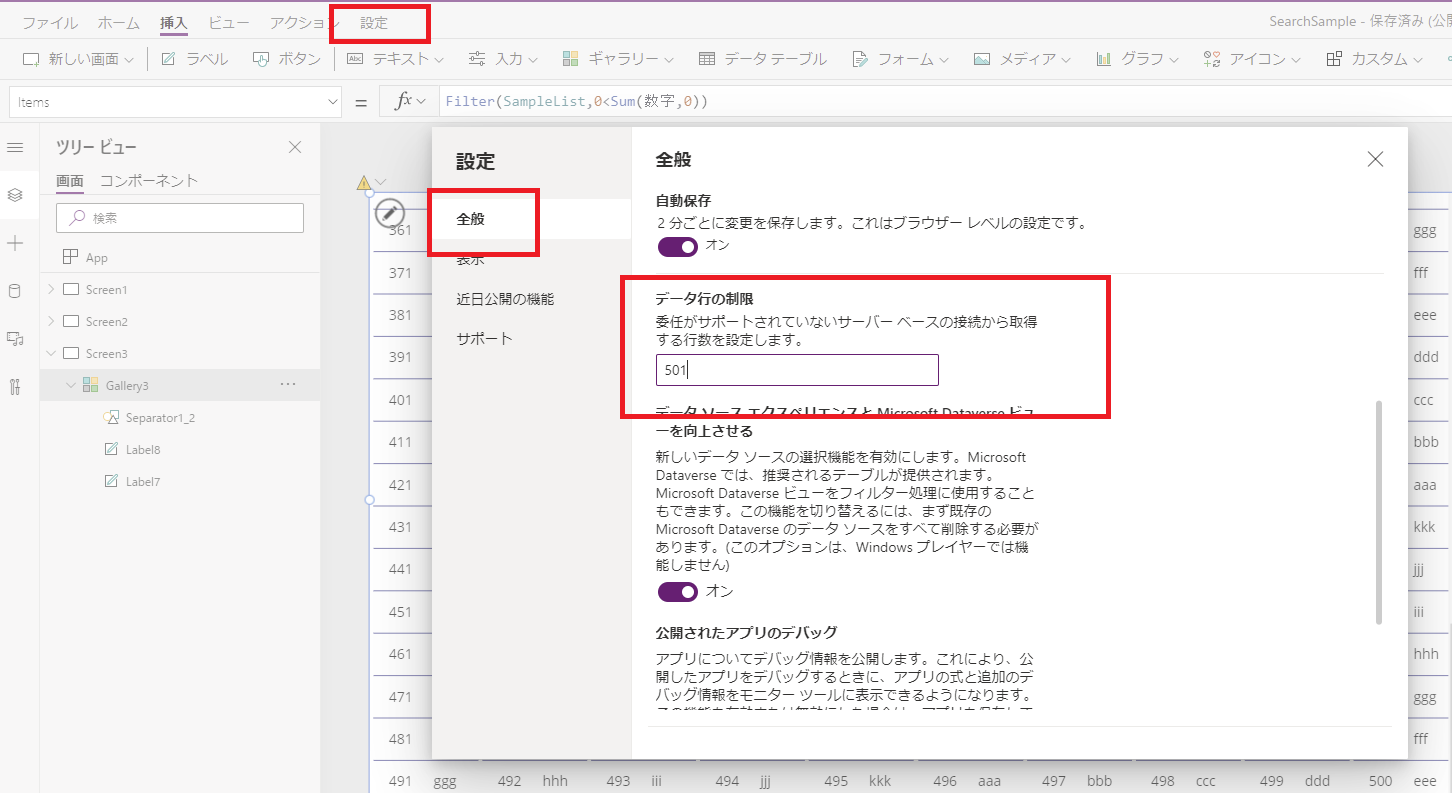Turn off the 自動保存 toggle
Image resolution: width=1452 pixels, height=793 pixels.
[677, 247]
